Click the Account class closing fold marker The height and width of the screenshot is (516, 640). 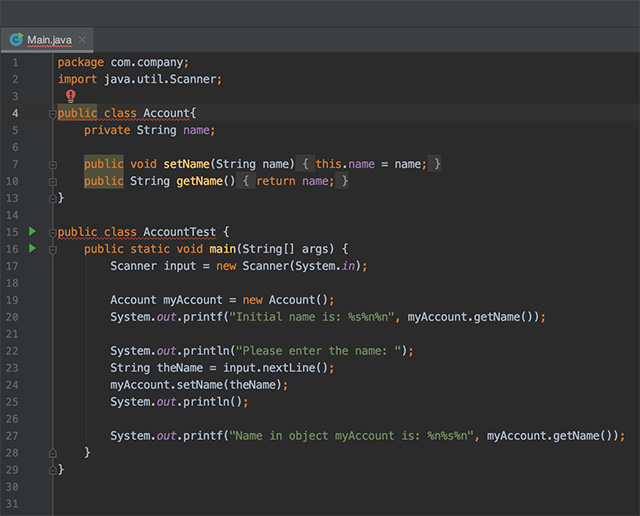(52, 199)
